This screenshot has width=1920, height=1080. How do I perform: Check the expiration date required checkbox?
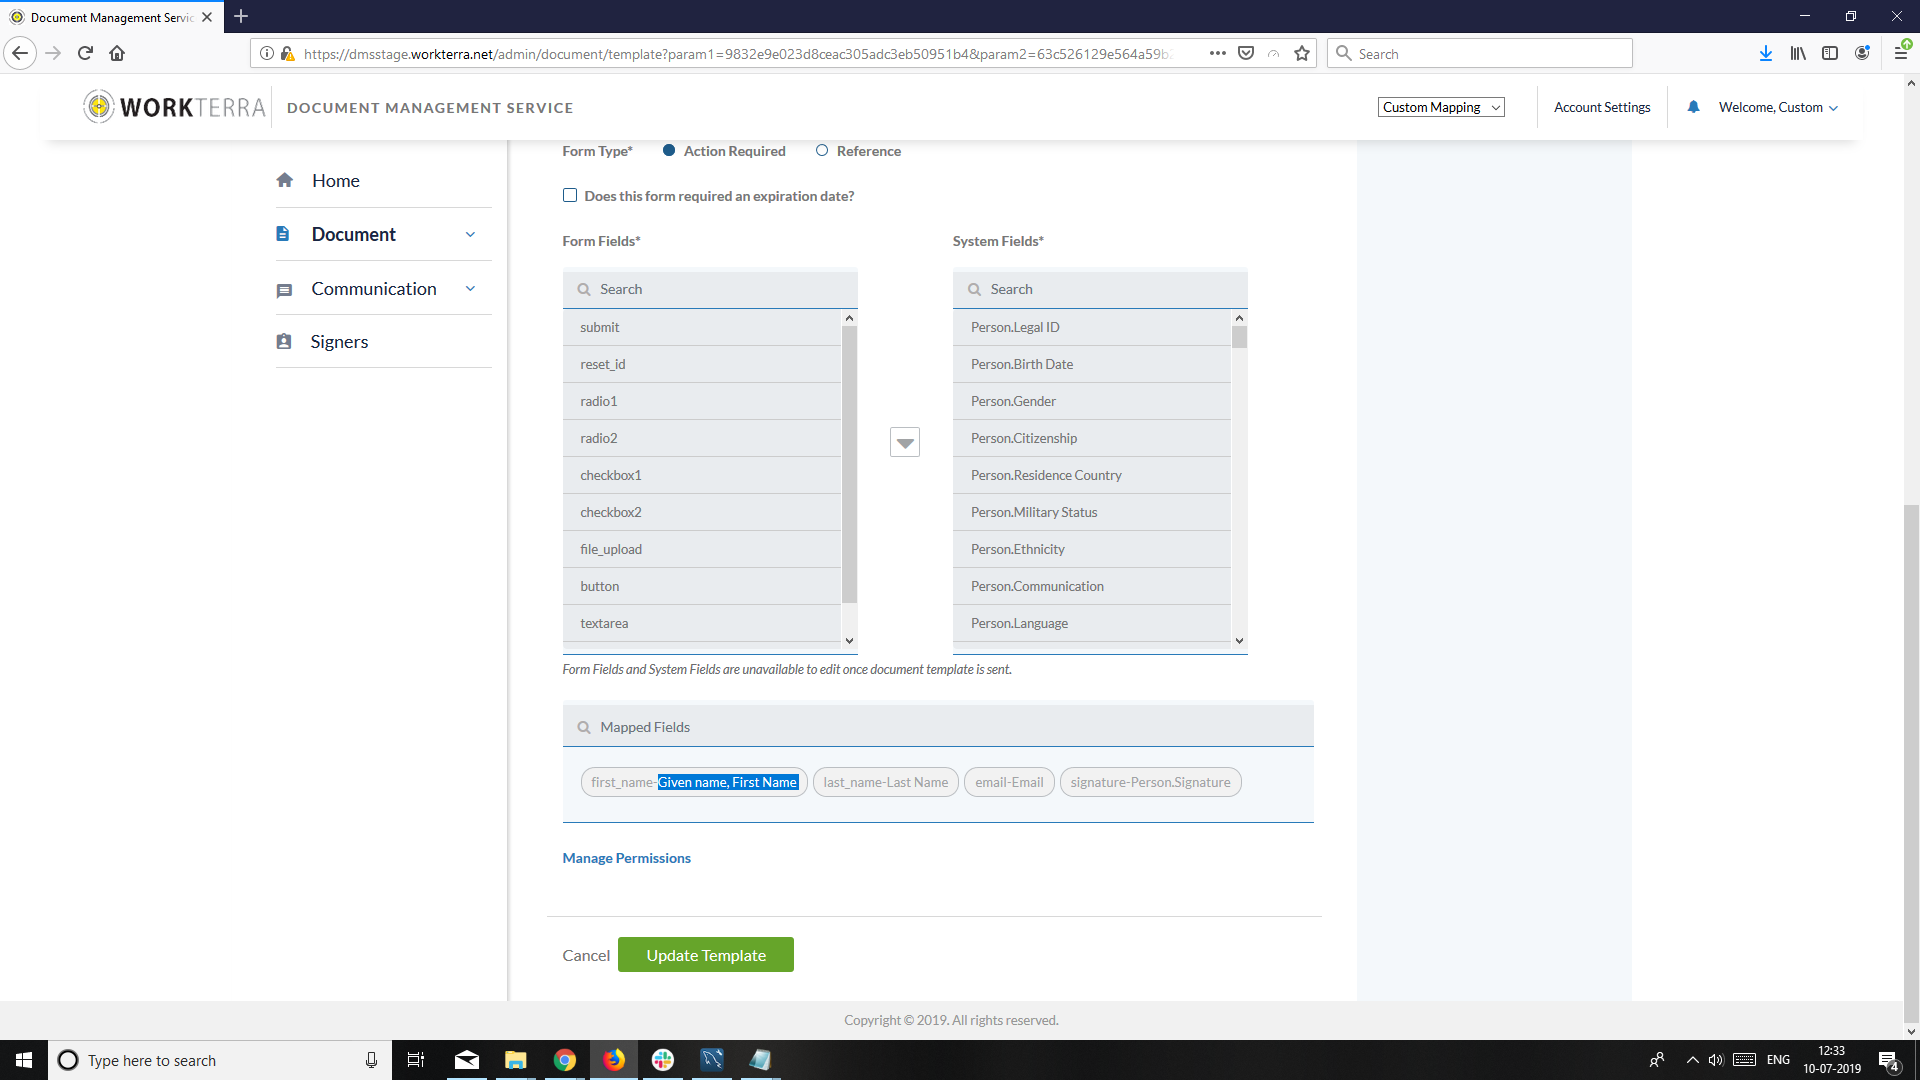coord(570,196)
